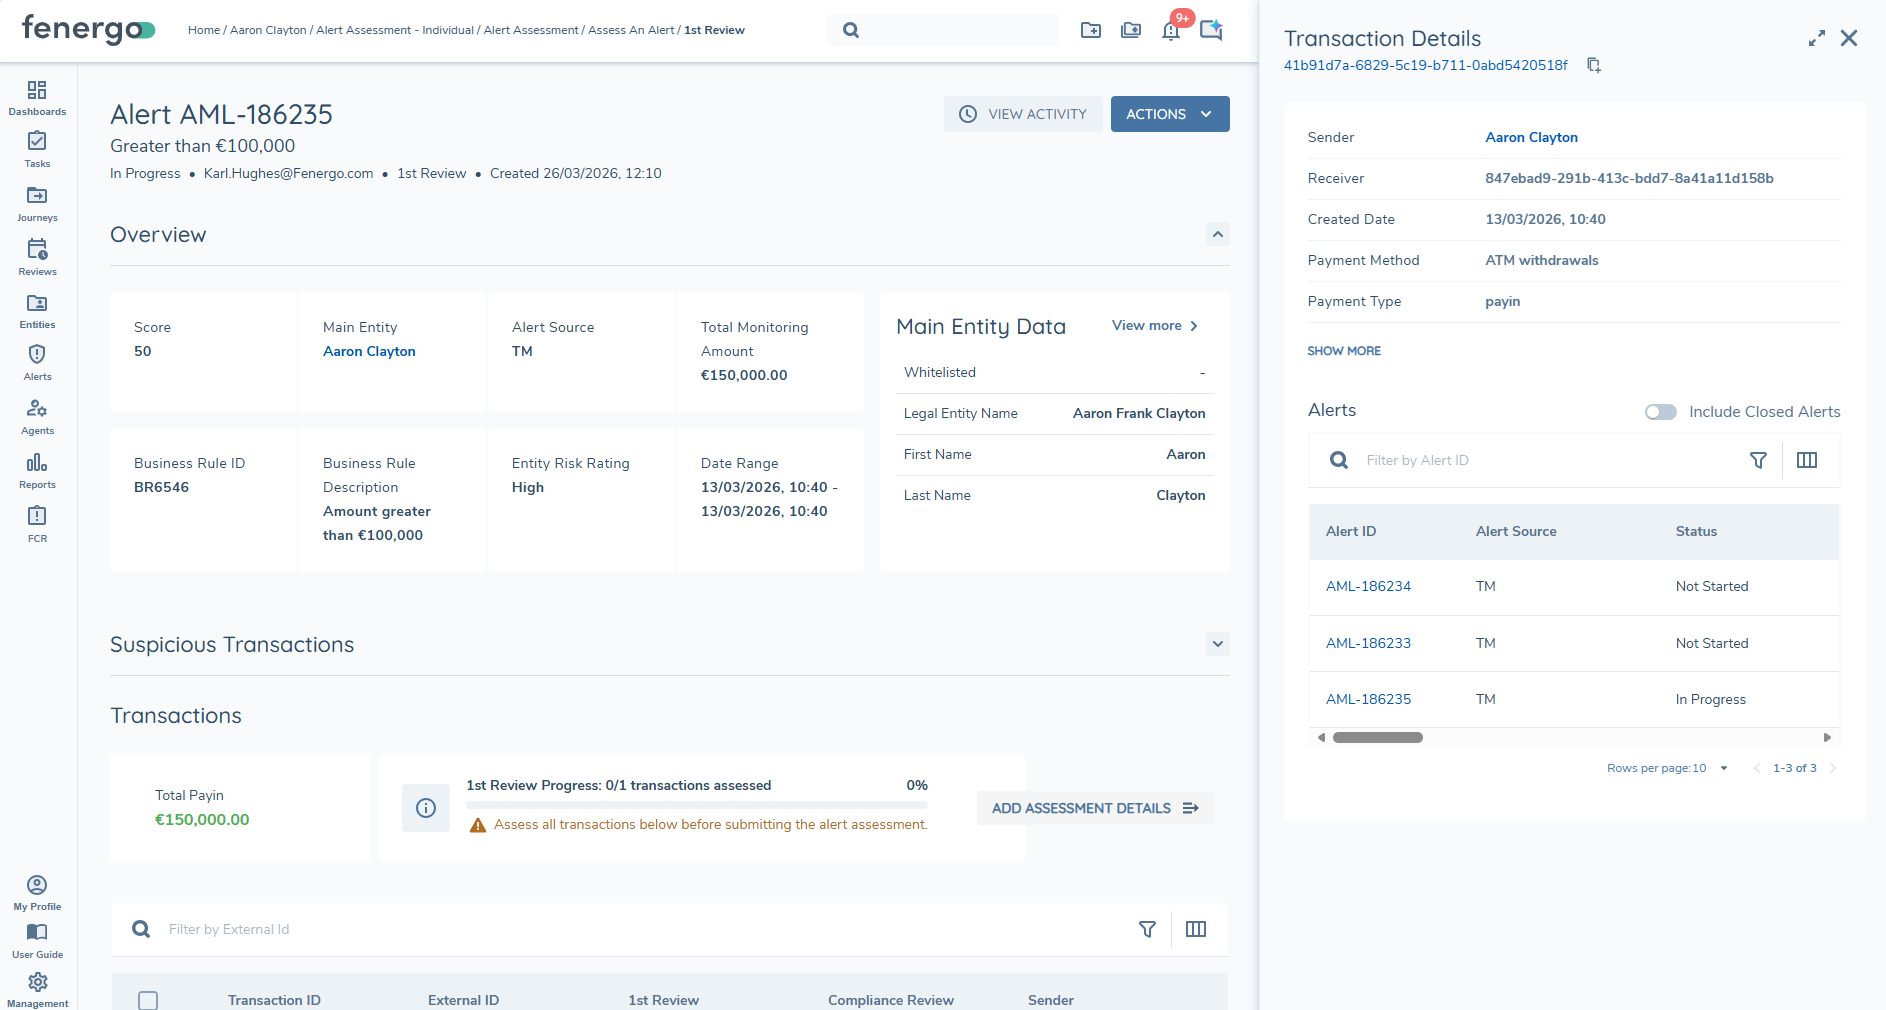Screen dimensions: 1886x1010
Task: Expand the Suspicious Transactions section
Action: [1217, 645]
